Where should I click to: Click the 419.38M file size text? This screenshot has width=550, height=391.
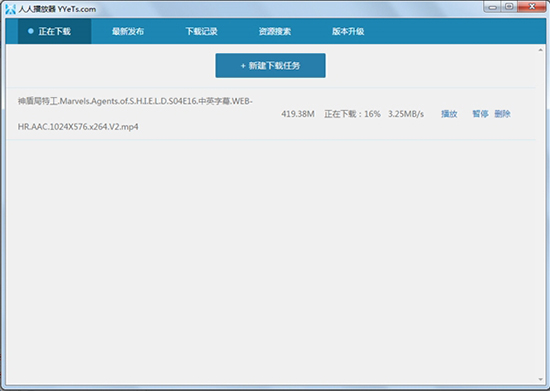point(298,114)
